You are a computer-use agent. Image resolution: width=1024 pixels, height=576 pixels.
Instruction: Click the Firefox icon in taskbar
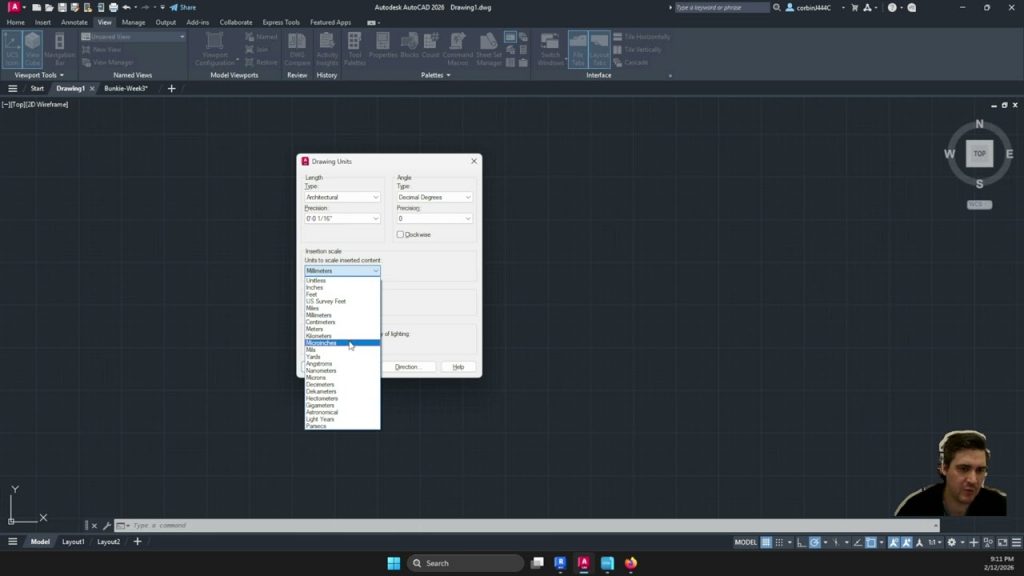[631, 563]
